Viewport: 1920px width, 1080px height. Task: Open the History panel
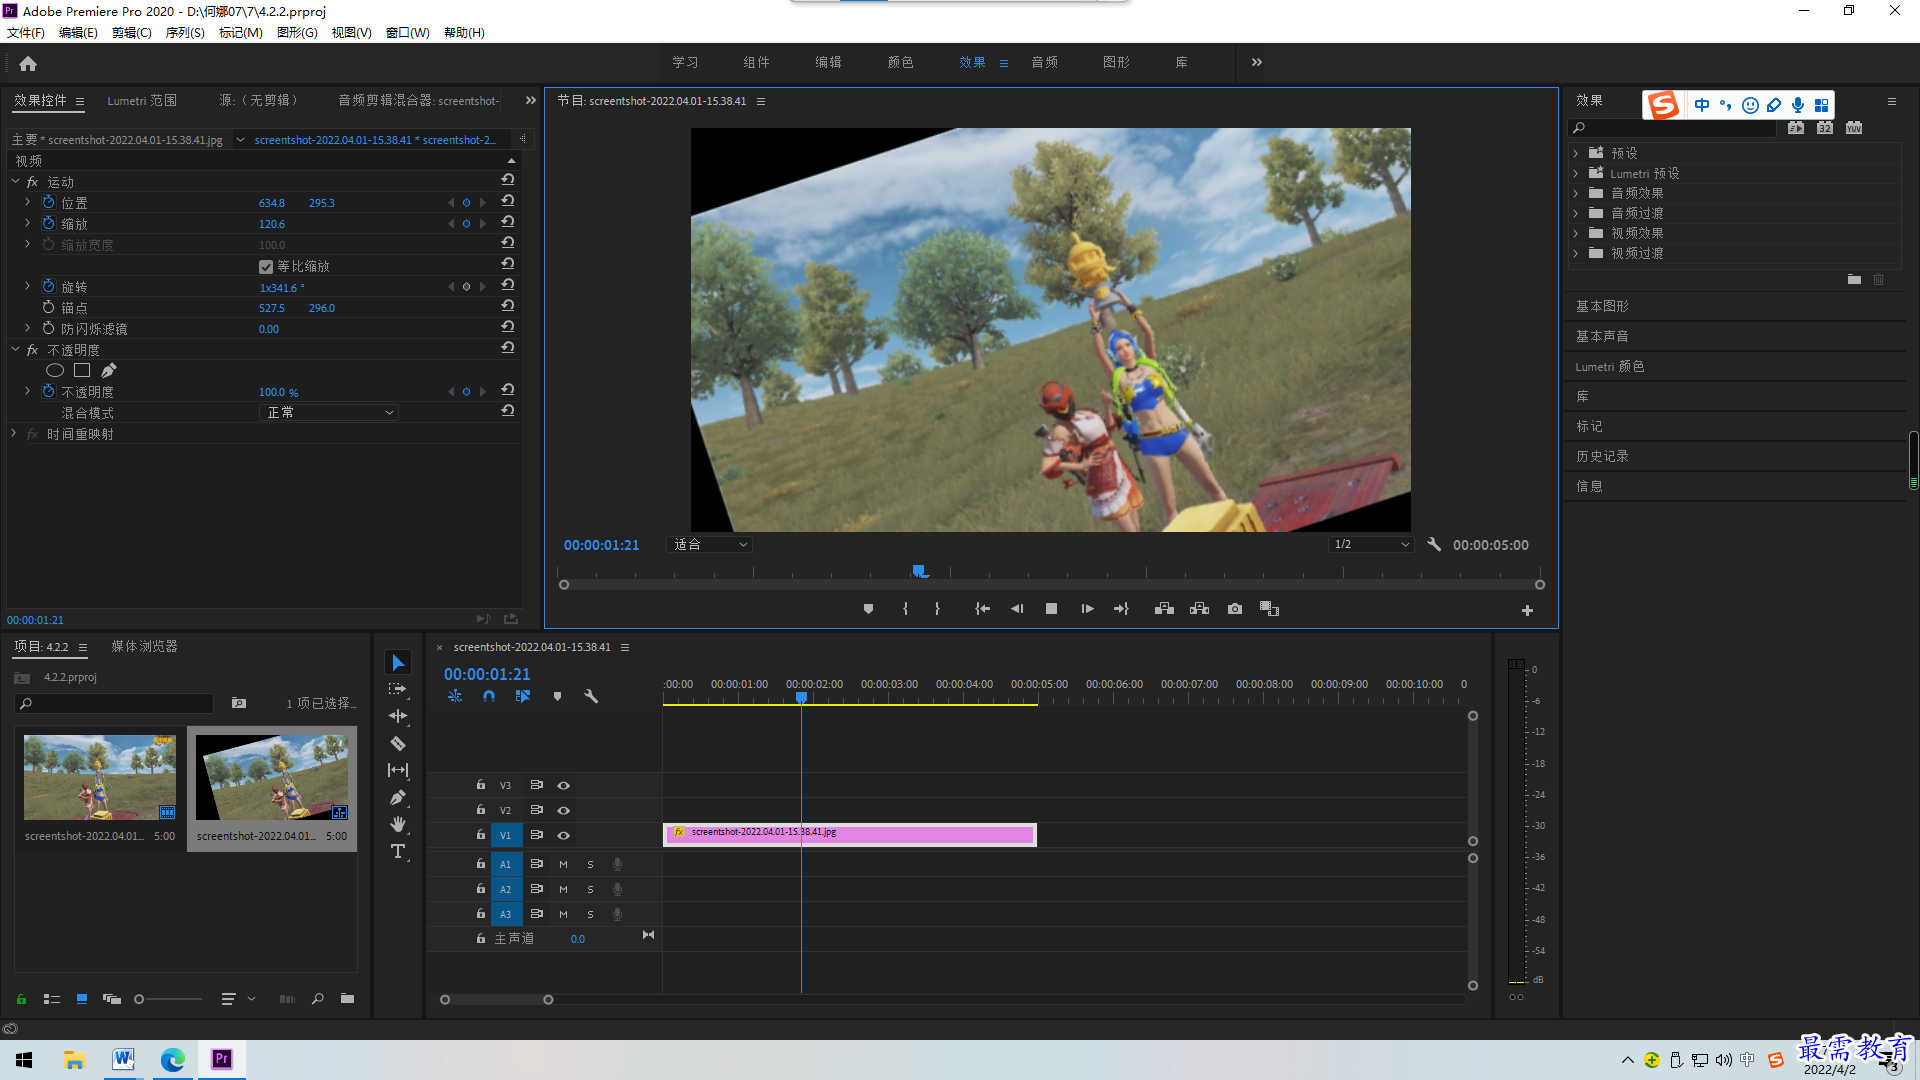(x=1602, y=456)
